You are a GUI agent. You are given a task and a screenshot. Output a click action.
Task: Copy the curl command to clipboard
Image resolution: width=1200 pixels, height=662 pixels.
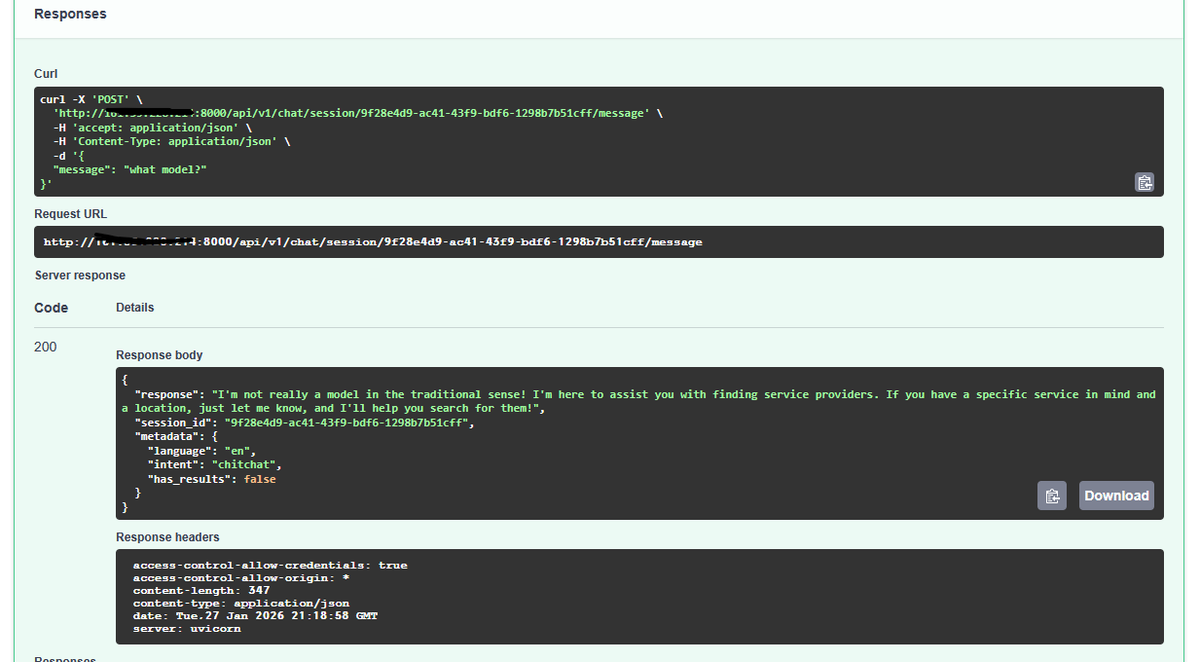point(1144,182)
